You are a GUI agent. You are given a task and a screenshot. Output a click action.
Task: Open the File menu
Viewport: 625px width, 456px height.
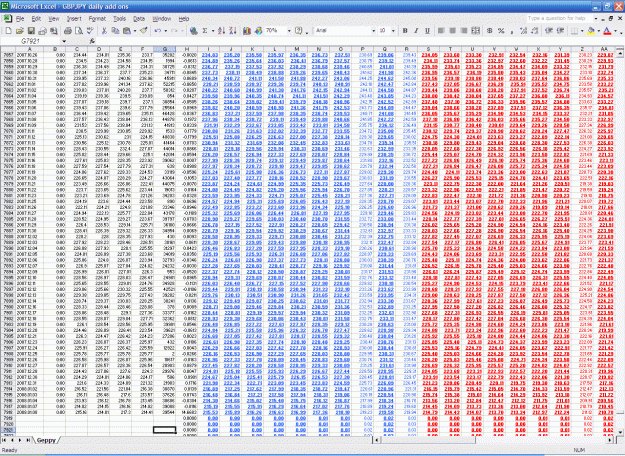(x=20, y=19)
